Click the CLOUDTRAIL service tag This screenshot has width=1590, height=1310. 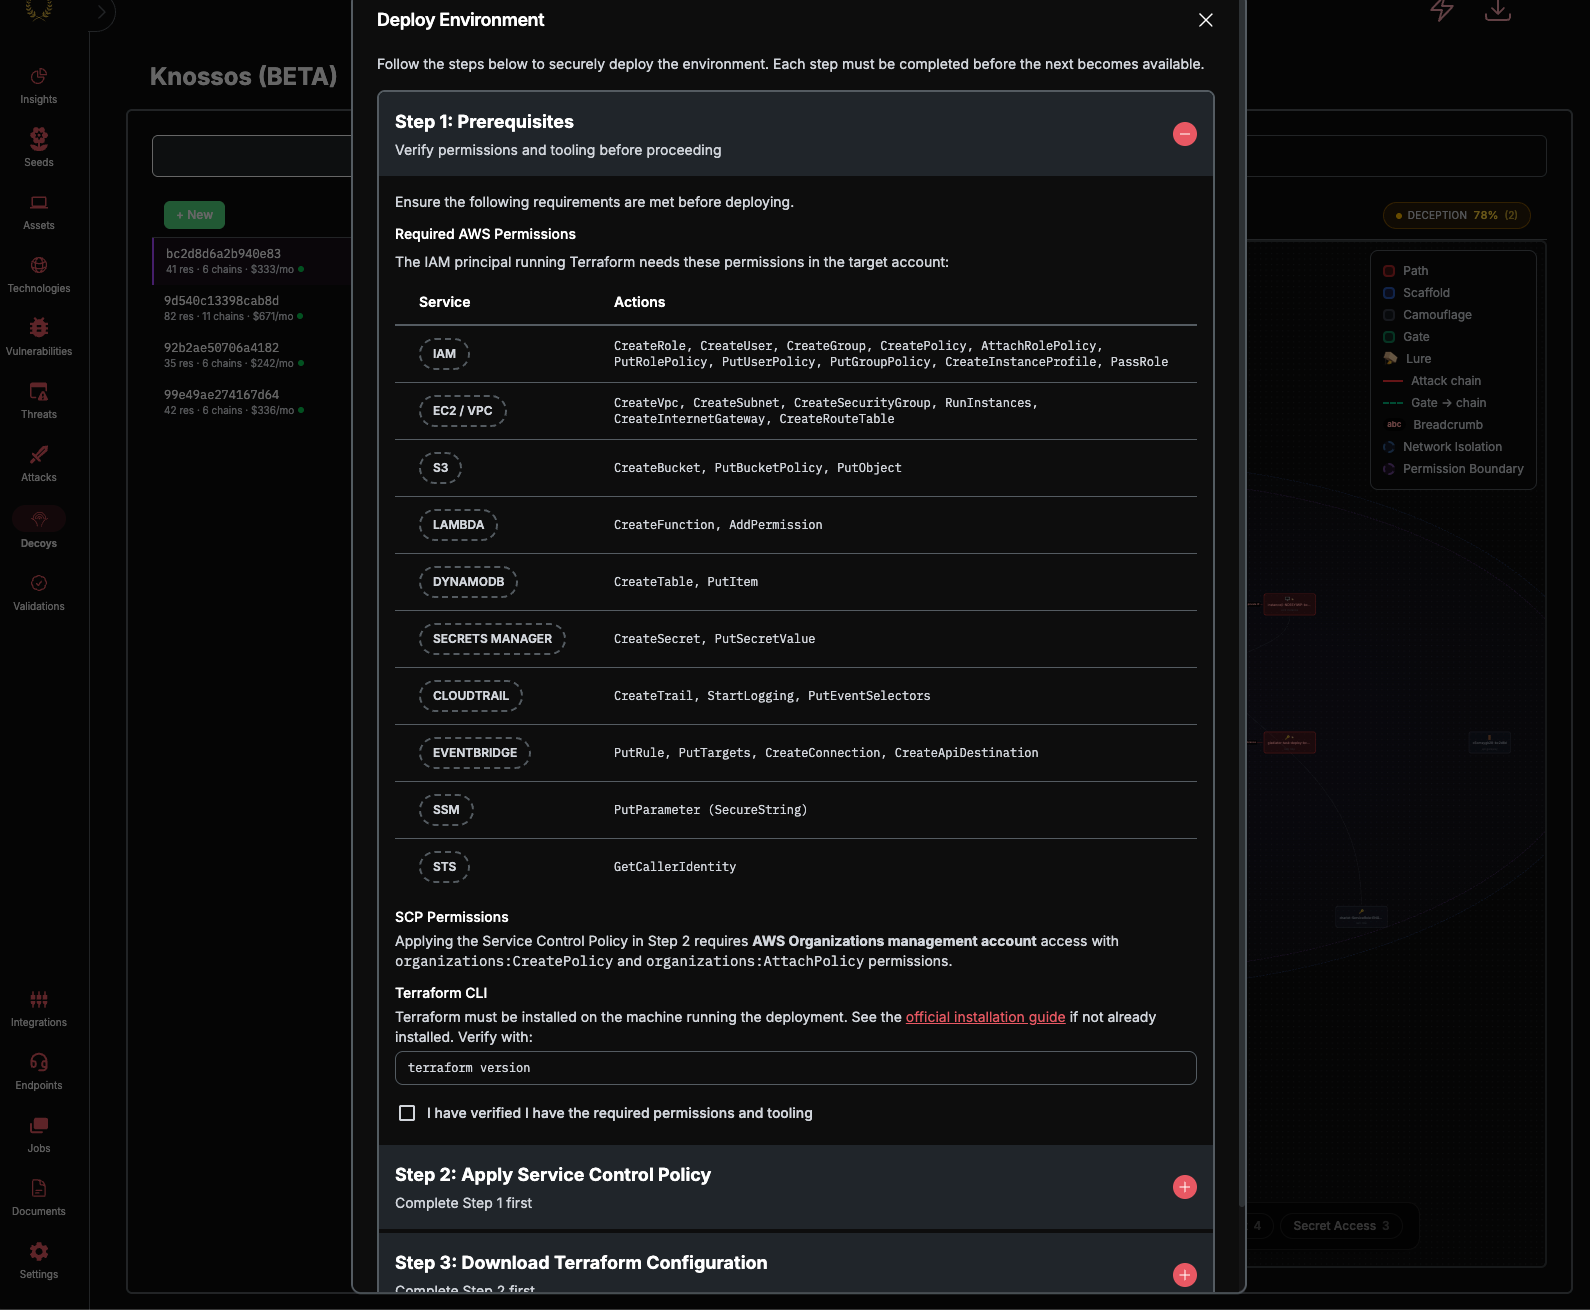(x=471, y=696)
